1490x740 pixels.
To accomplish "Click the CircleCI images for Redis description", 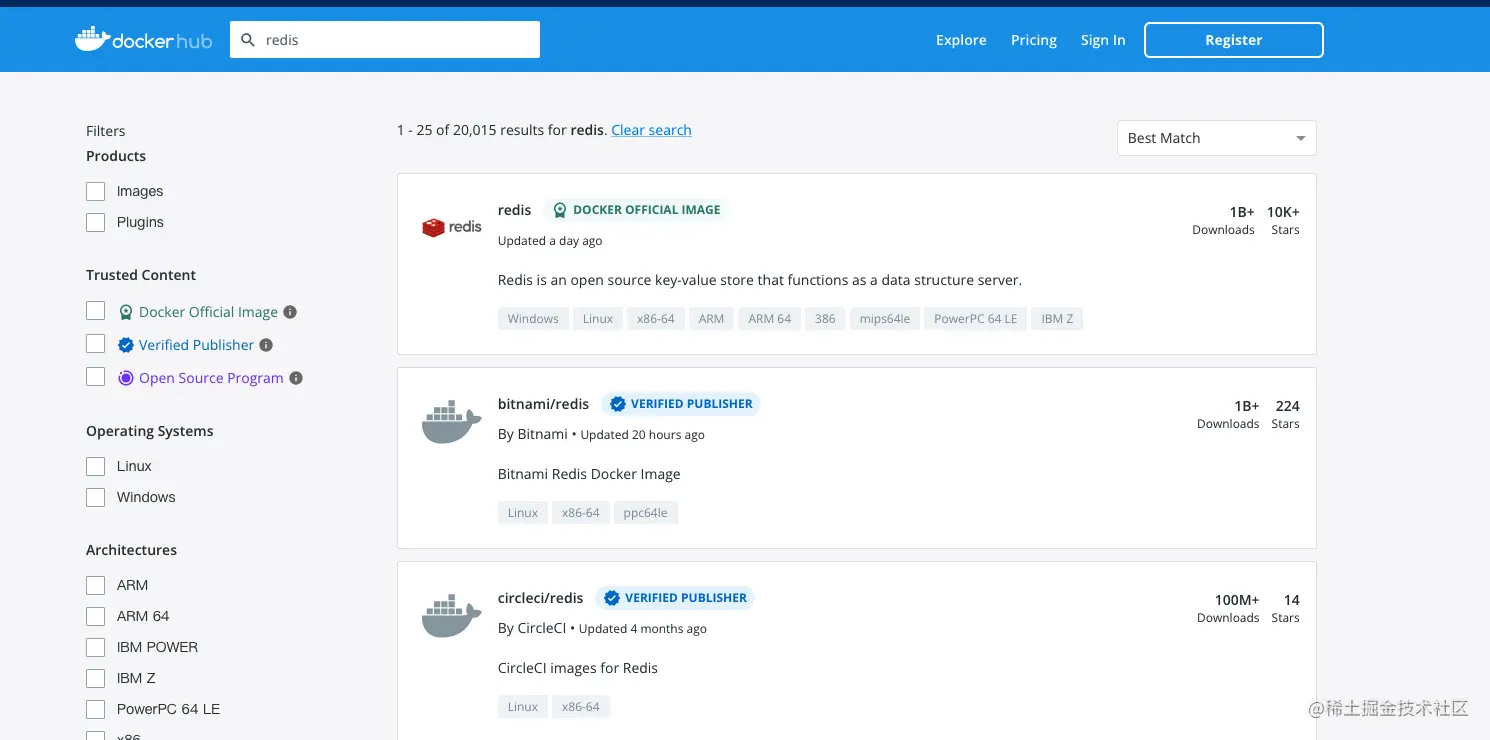I will (x=578, y=668).
